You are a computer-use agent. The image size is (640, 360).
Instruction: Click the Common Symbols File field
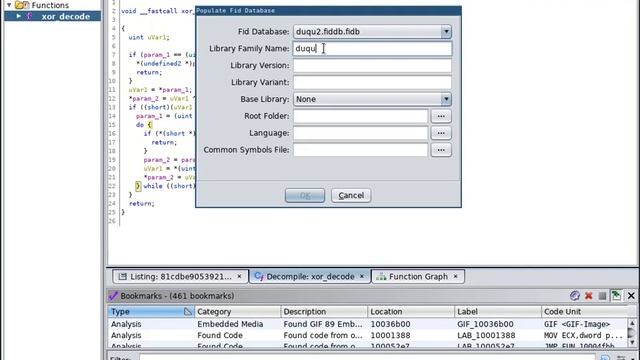point(360,150)
